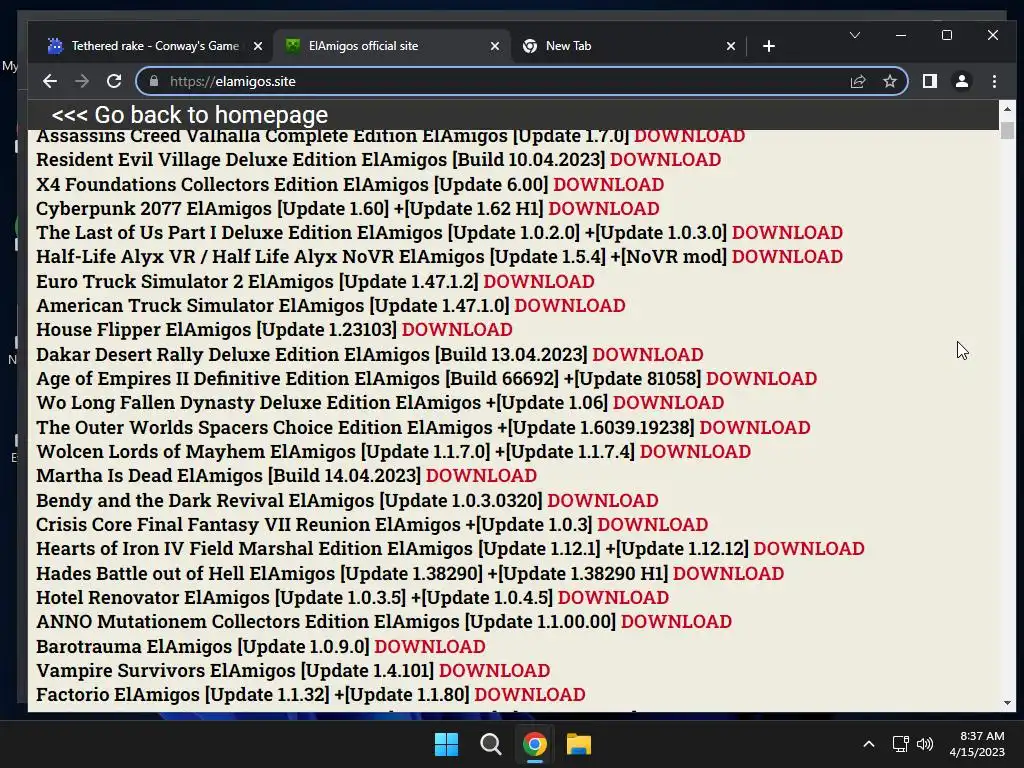Open File Explorer from taskbar
1024x768 pixels.
(x=579, y=744)
